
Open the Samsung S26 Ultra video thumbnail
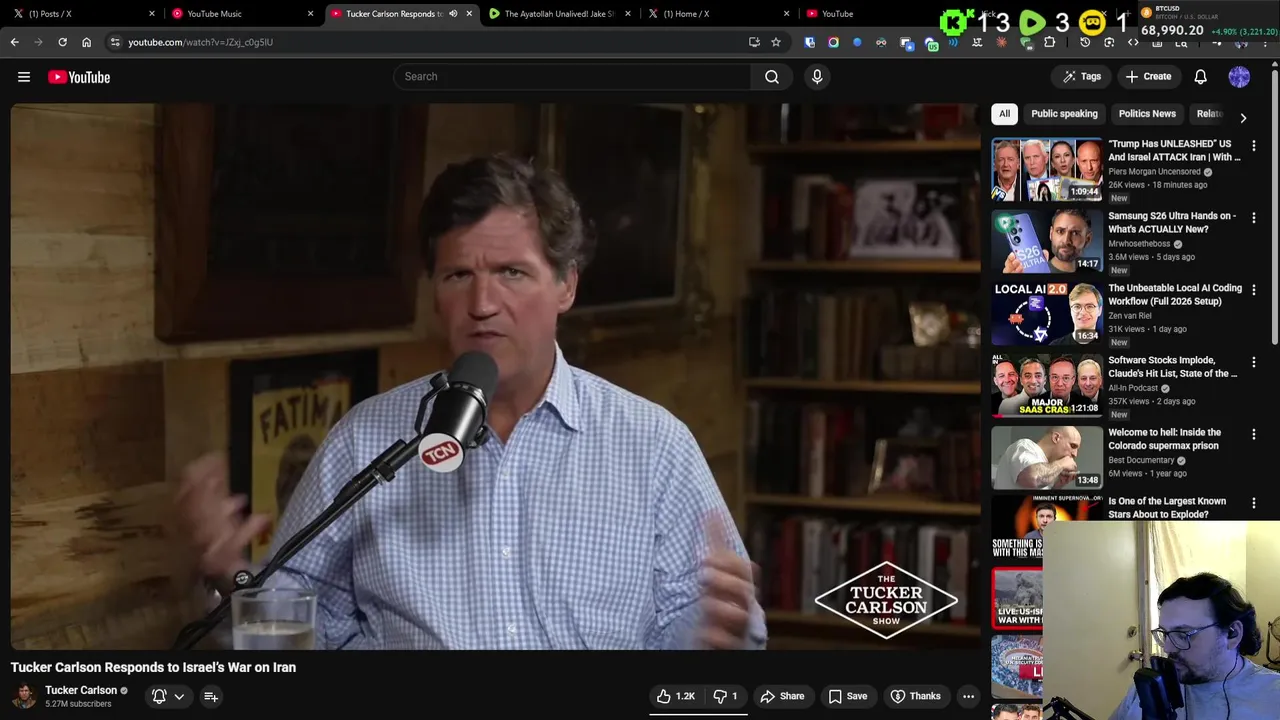[1047, 242]
